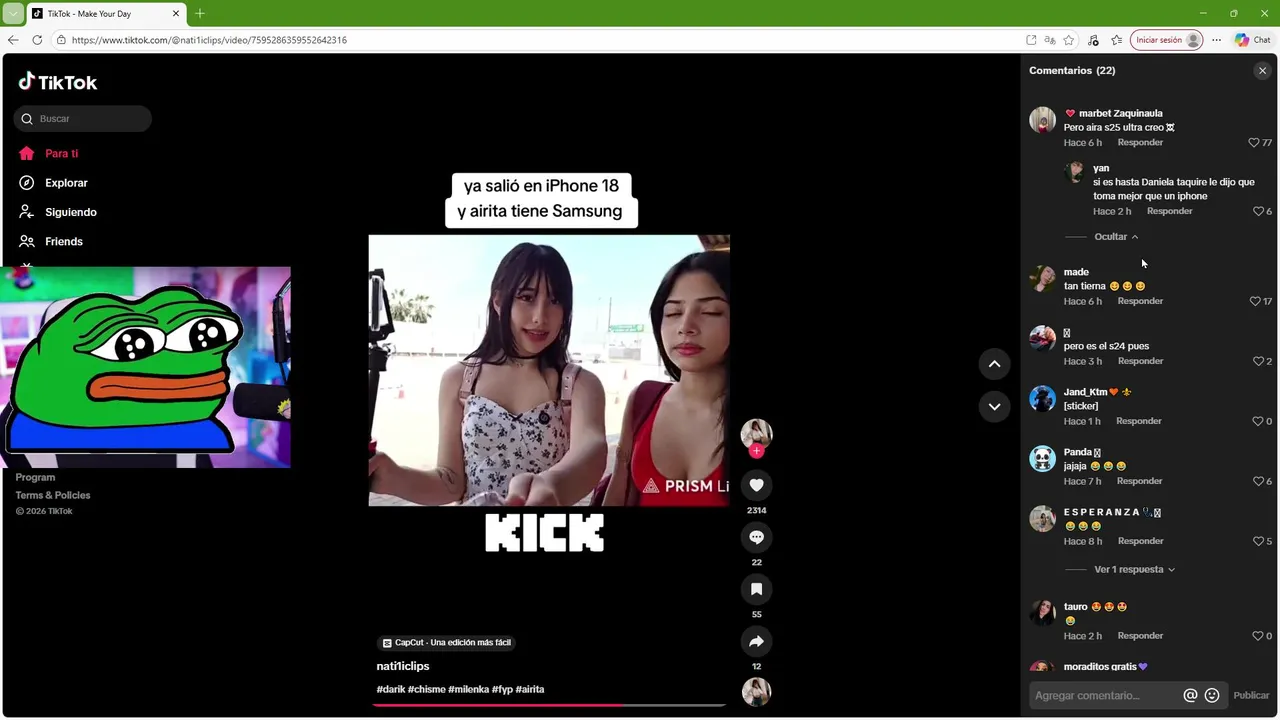
Task: Open nati1iclips profile name under video
Action: [403, 666]
